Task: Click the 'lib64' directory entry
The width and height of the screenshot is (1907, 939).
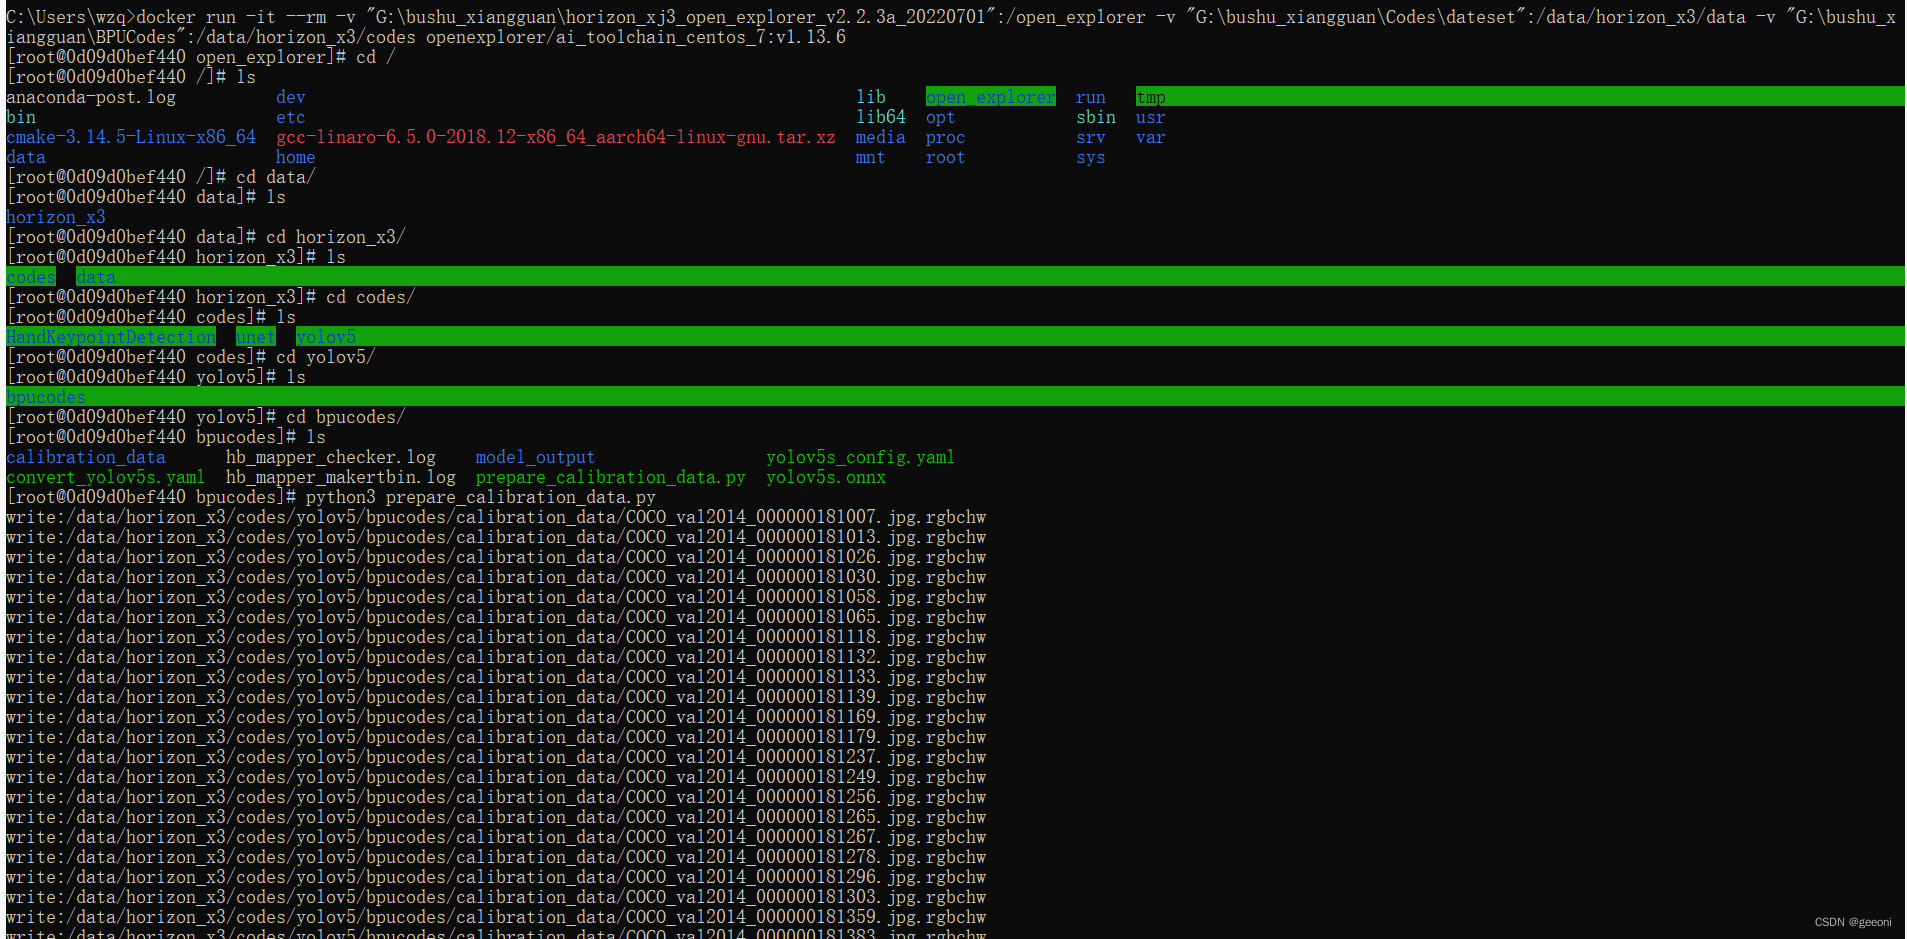Action: [881, 117]
